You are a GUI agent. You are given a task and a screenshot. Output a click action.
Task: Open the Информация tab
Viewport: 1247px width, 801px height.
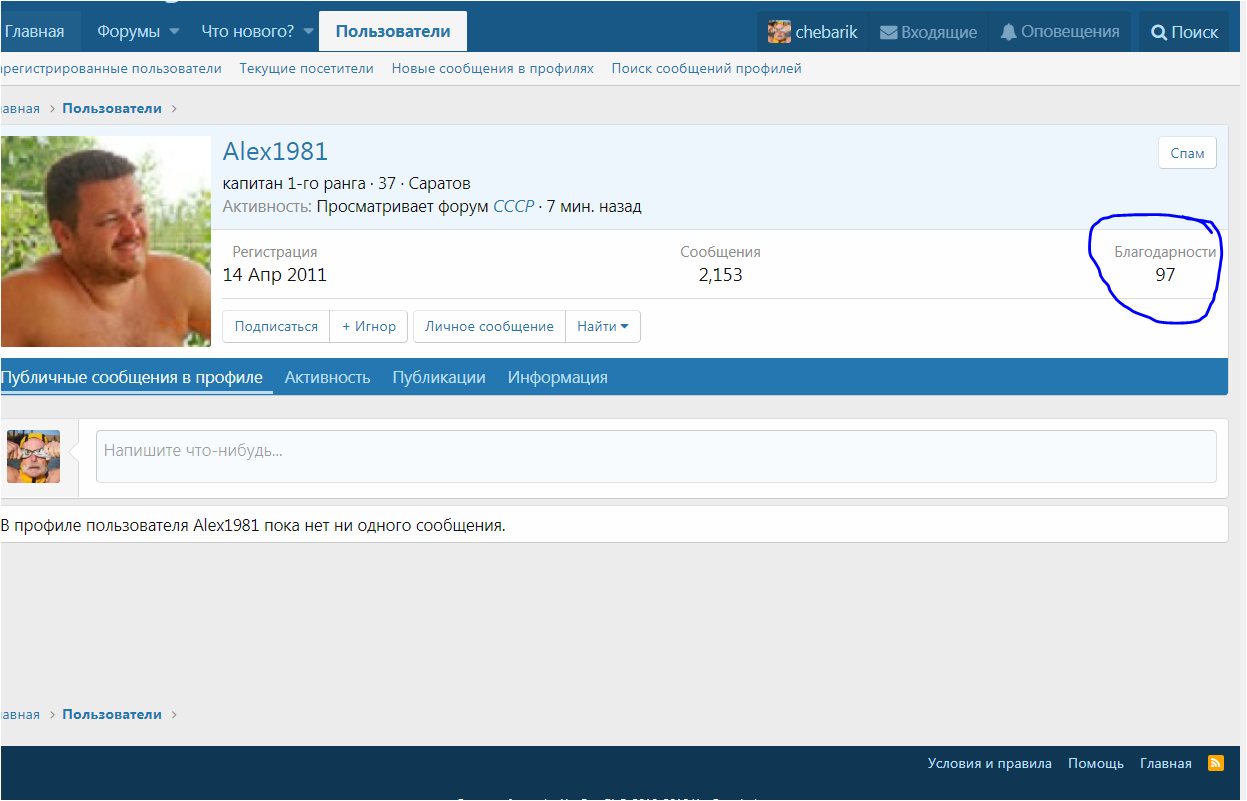coord(557,377)
